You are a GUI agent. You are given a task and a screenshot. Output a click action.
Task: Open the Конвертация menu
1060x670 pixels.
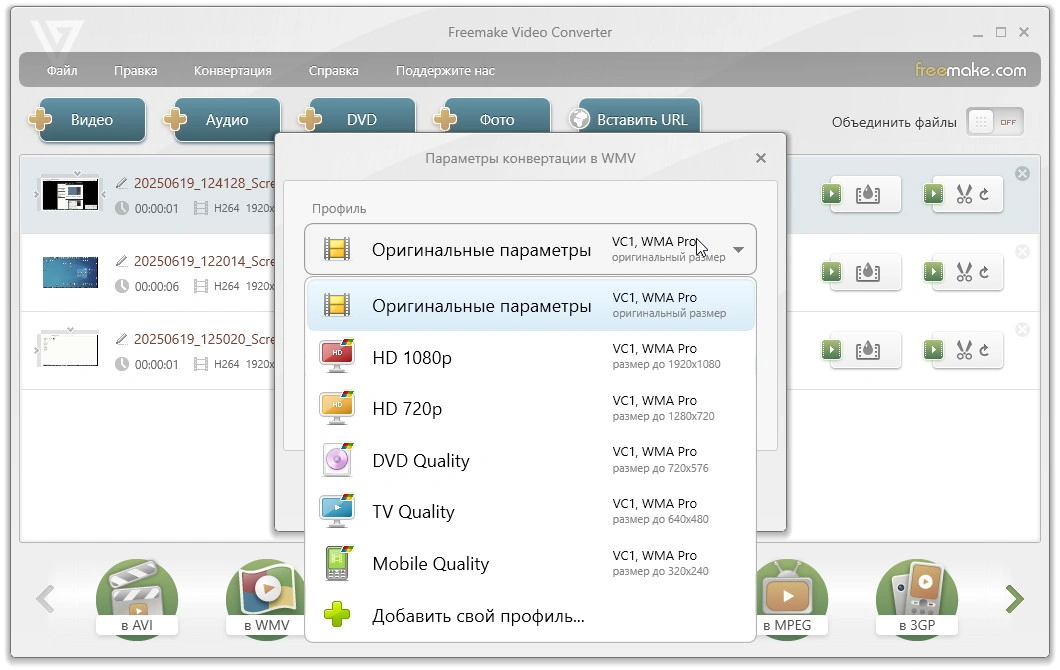233,70
